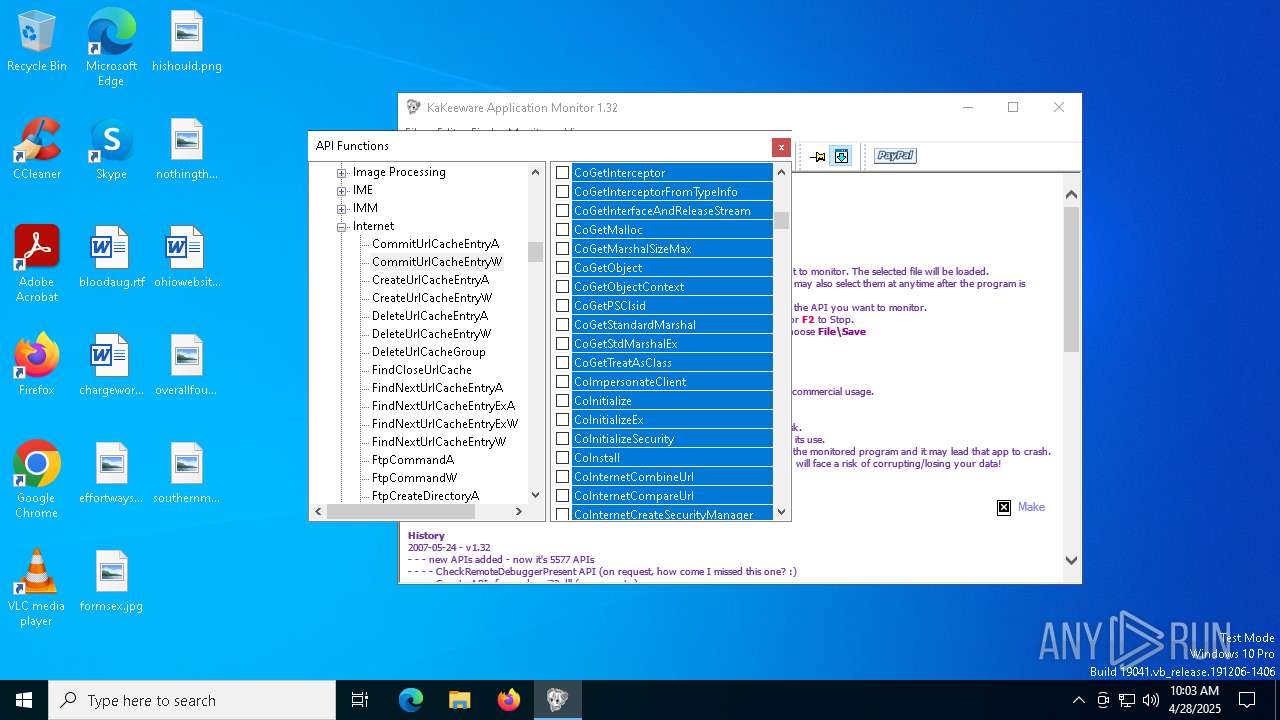Viewport: 1280px width, 720px height.
Task: Check the CoGetObject checkbox
Action: point(562,268)
